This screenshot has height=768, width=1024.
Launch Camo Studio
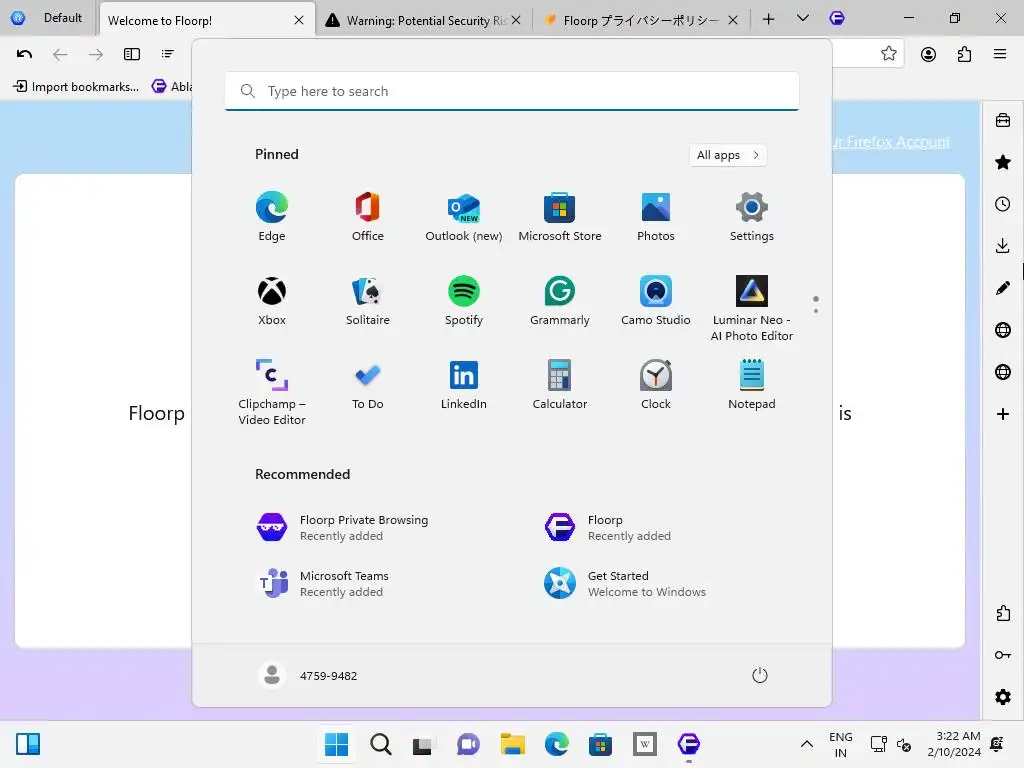(x=656, y=300)
